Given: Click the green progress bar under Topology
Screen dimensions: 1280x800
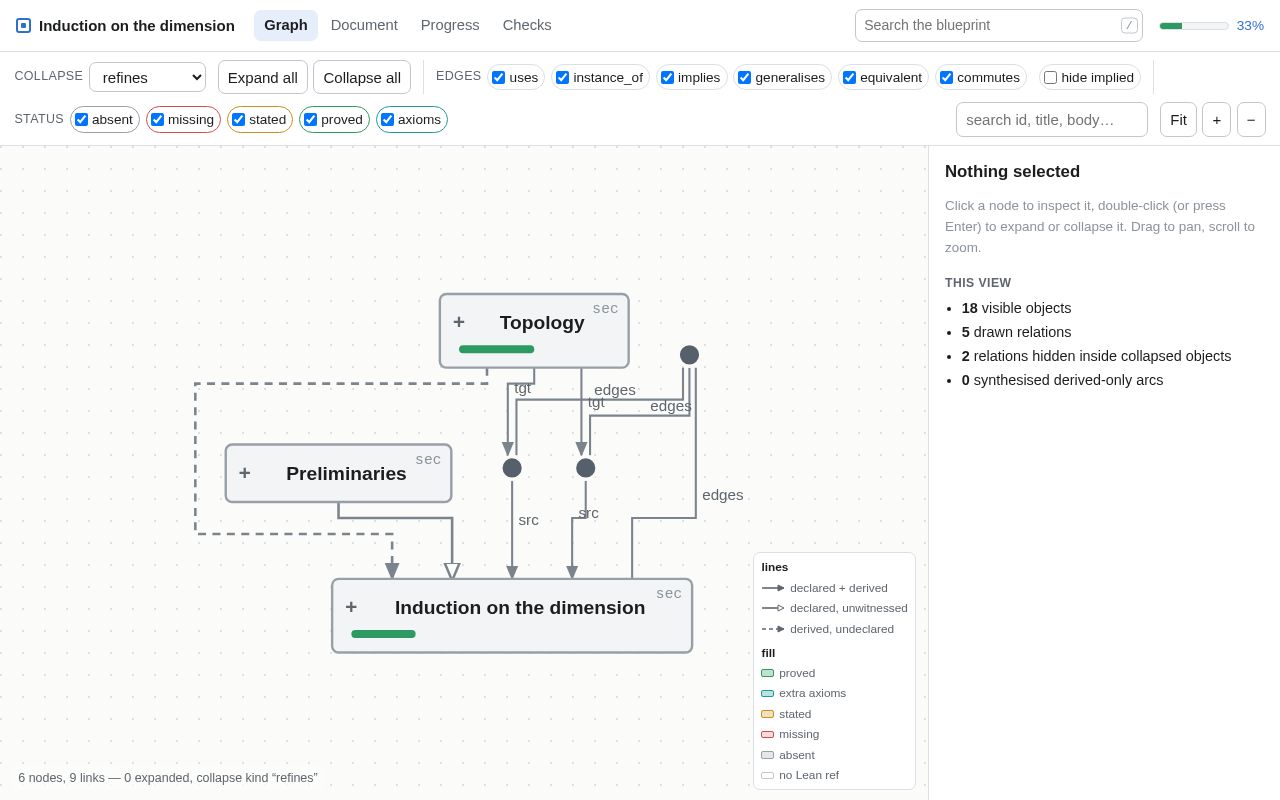Looking at the screenshot, I should tap(497, 349).
